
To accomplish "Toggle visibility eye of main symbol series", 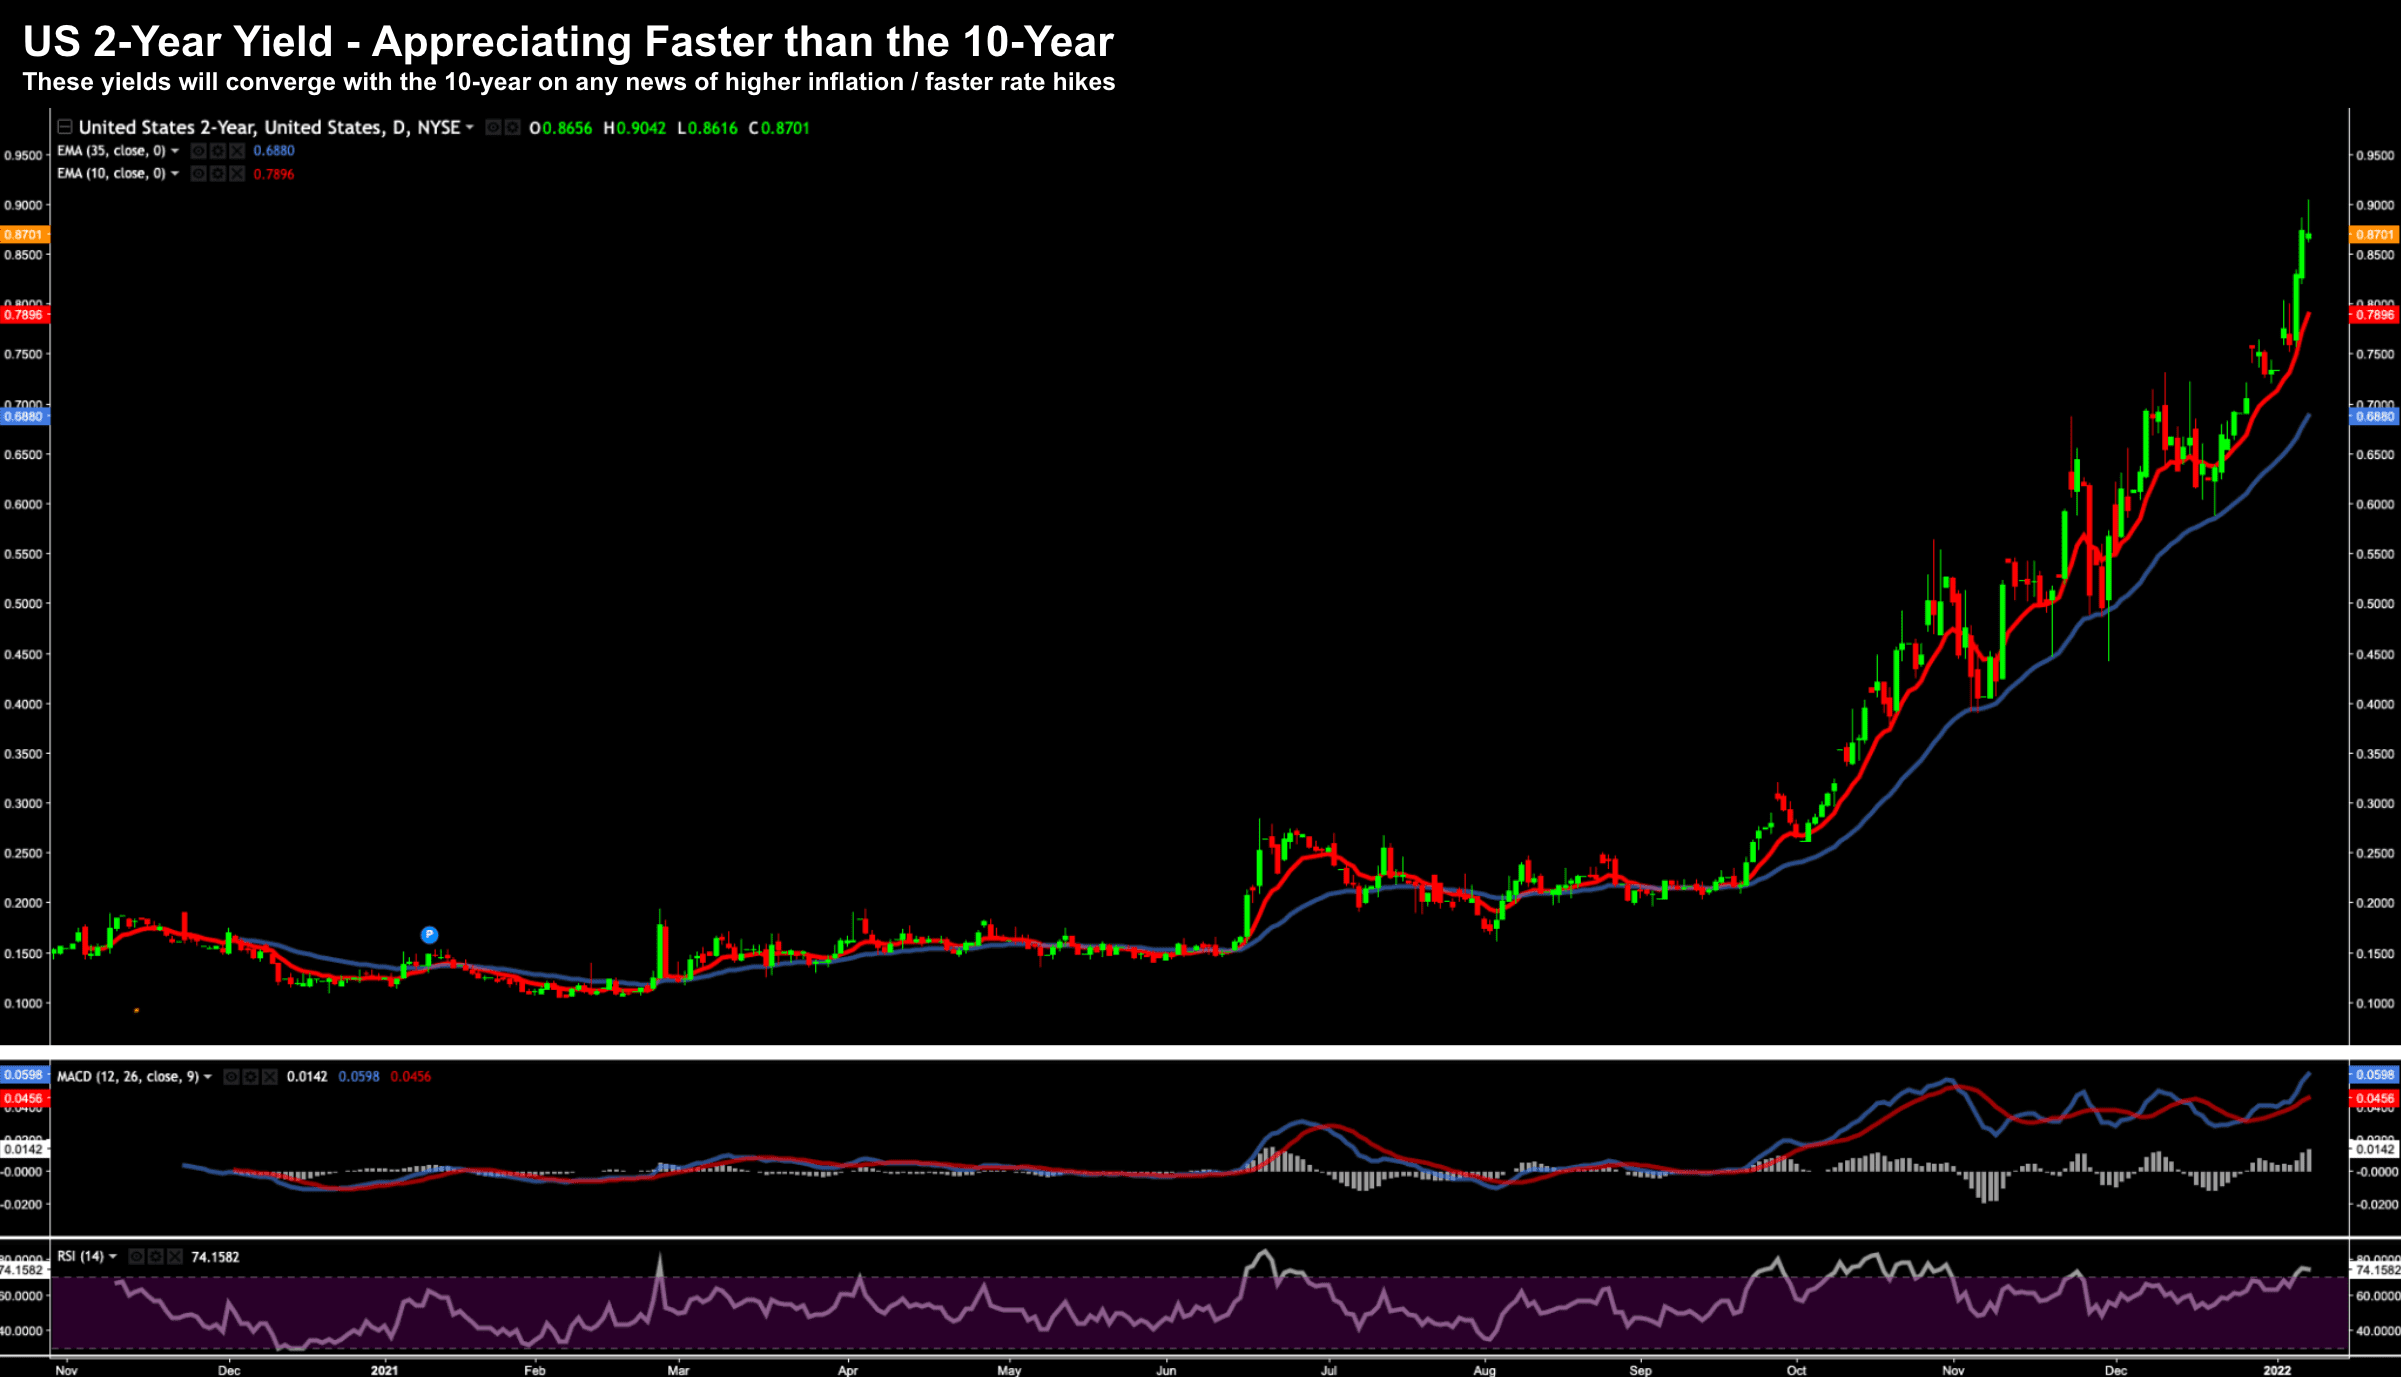I will [x=493, y=128].
